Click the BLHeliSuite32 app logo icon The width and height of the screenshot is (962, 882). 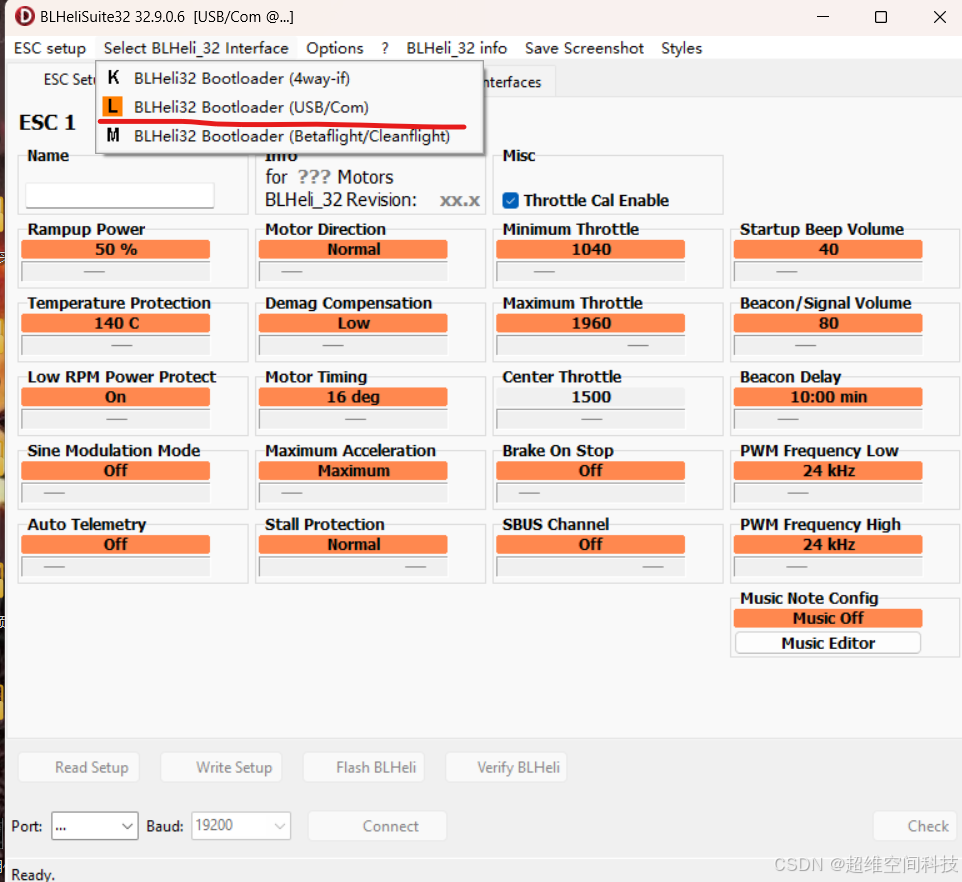click(24, 16)
